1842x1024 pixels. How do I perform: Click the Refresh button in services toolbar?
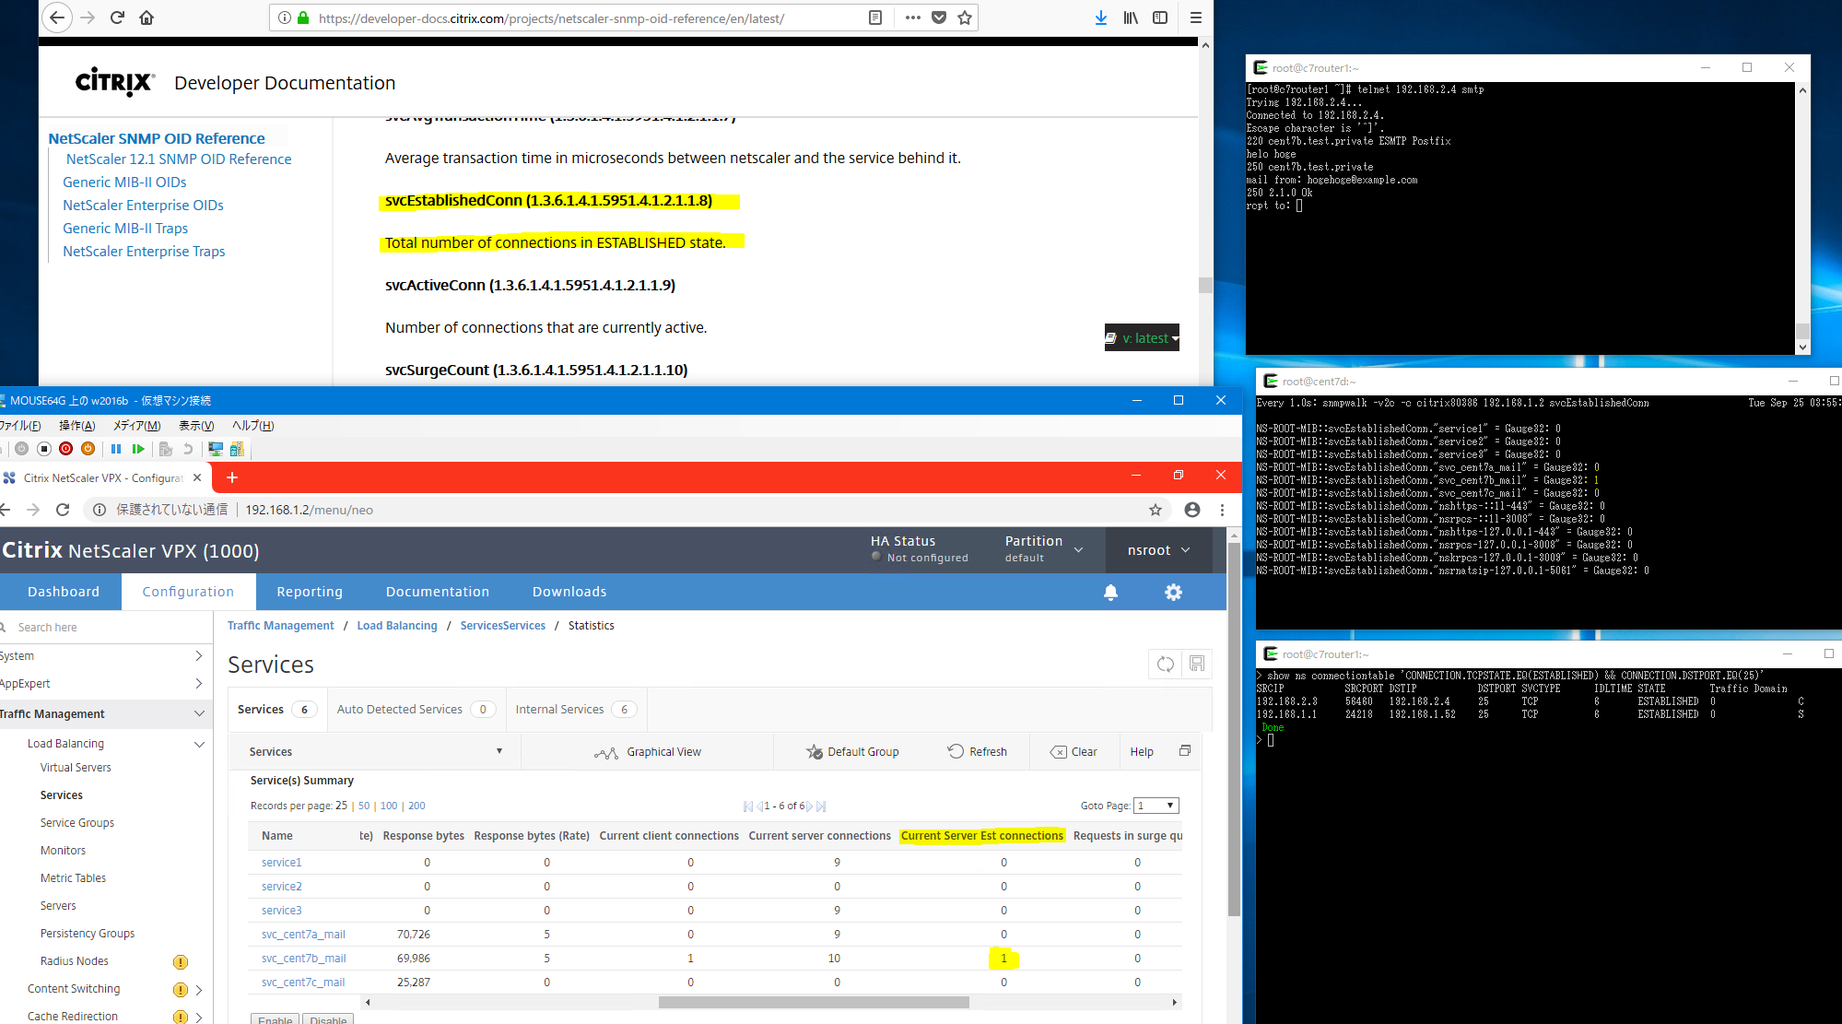pos(977,752)
